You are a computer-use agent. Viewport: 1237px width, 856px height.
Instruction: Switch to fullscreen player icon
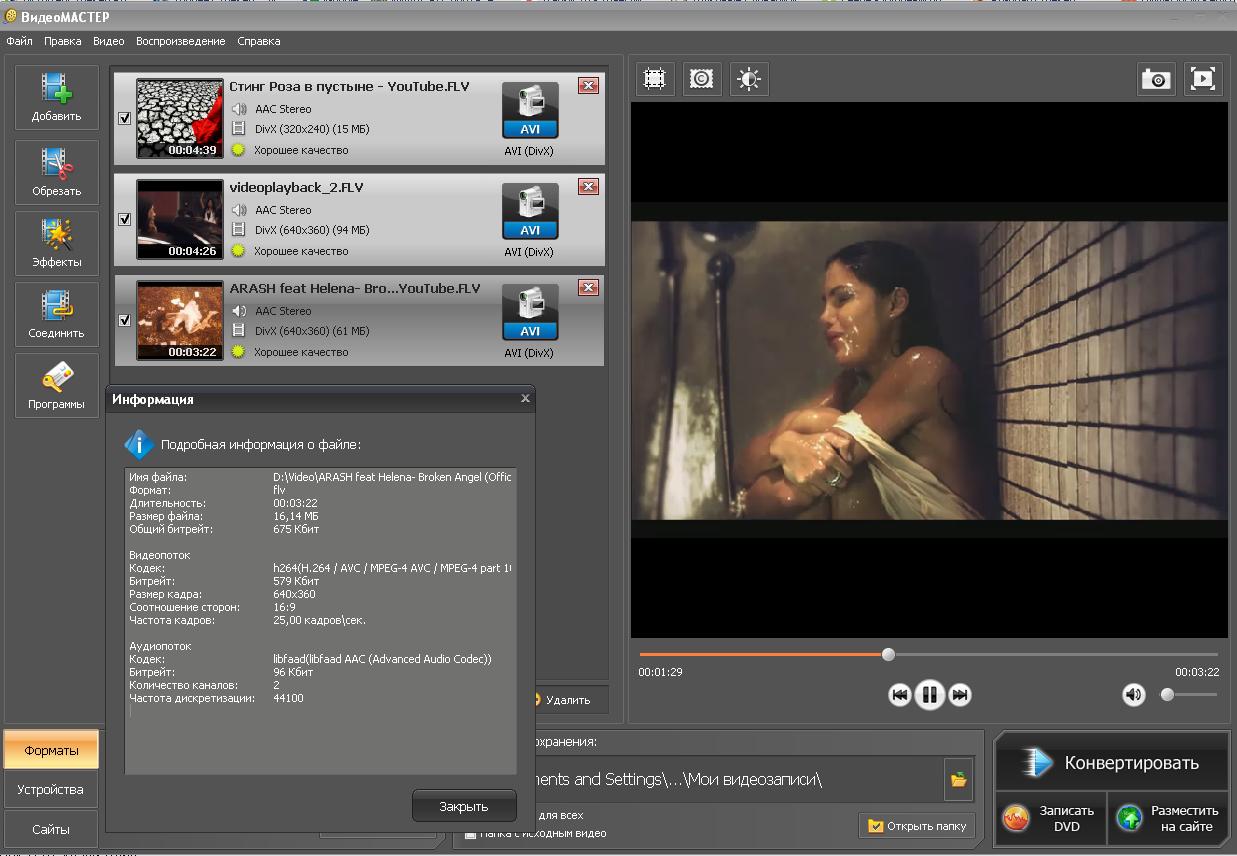1204,79
